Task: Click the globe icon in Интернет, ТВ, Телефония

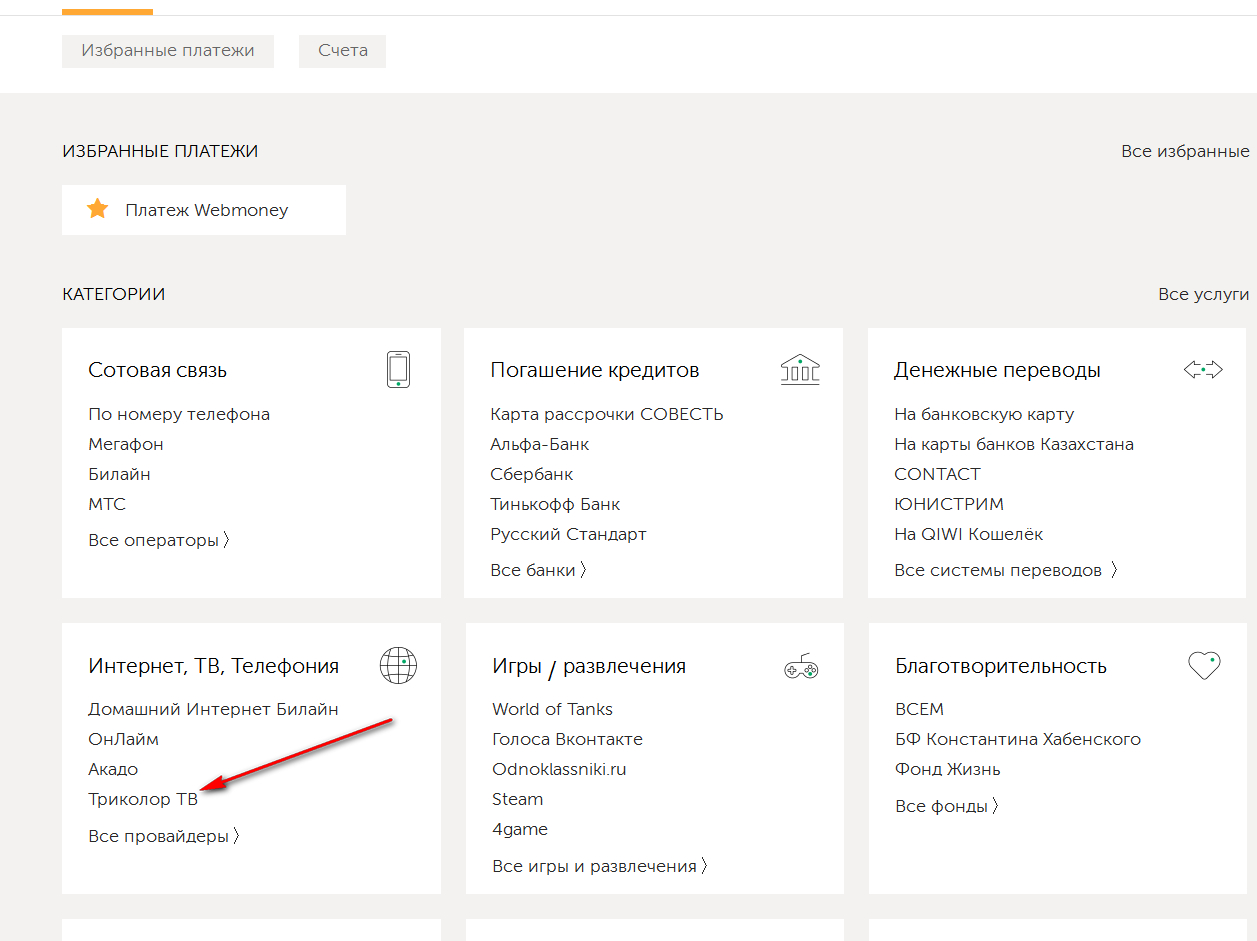Action: 398,664
